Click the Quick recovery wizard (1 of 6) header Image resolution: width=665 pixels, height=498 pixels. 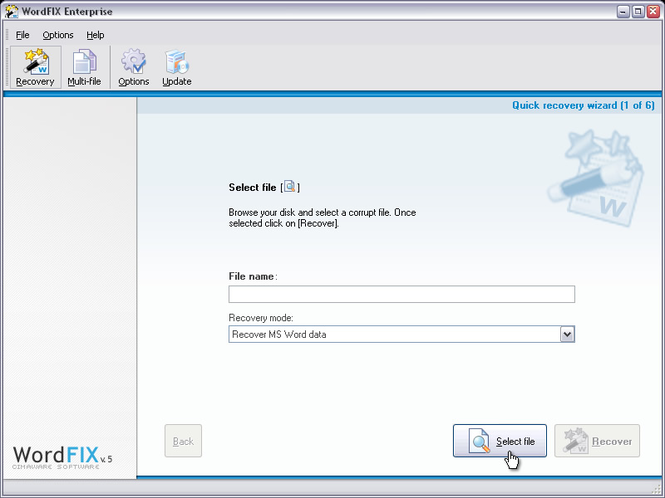(x=583, y=105)
